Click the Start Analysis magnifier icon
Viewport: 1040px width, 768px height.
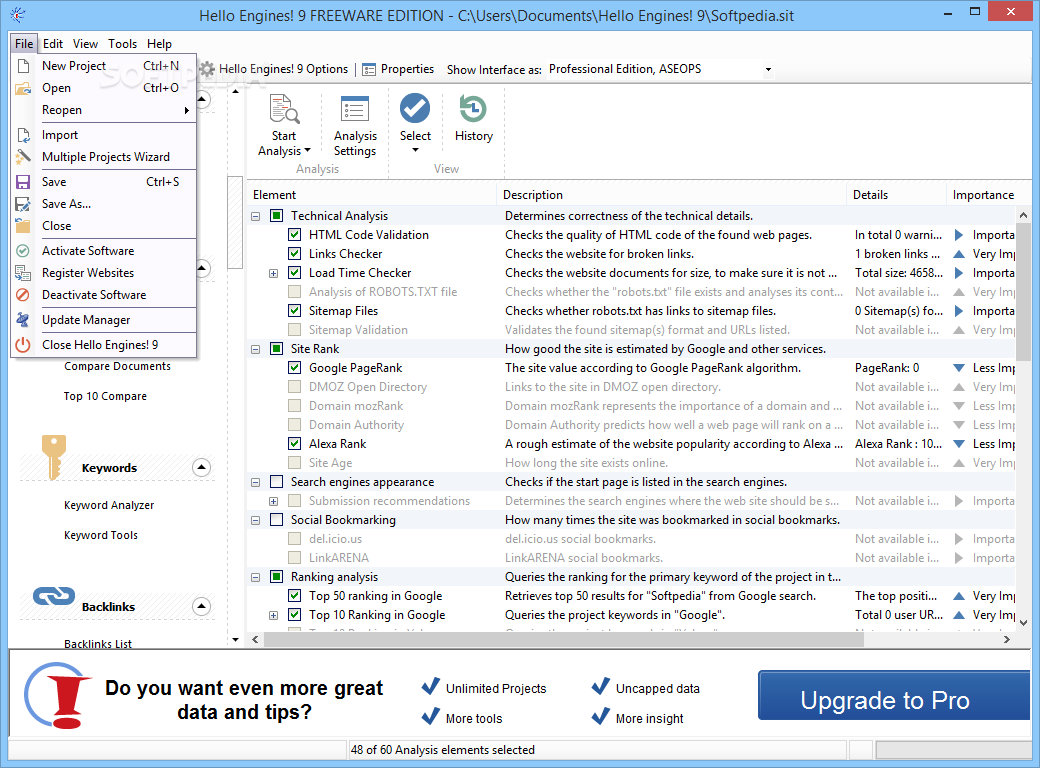284,109
